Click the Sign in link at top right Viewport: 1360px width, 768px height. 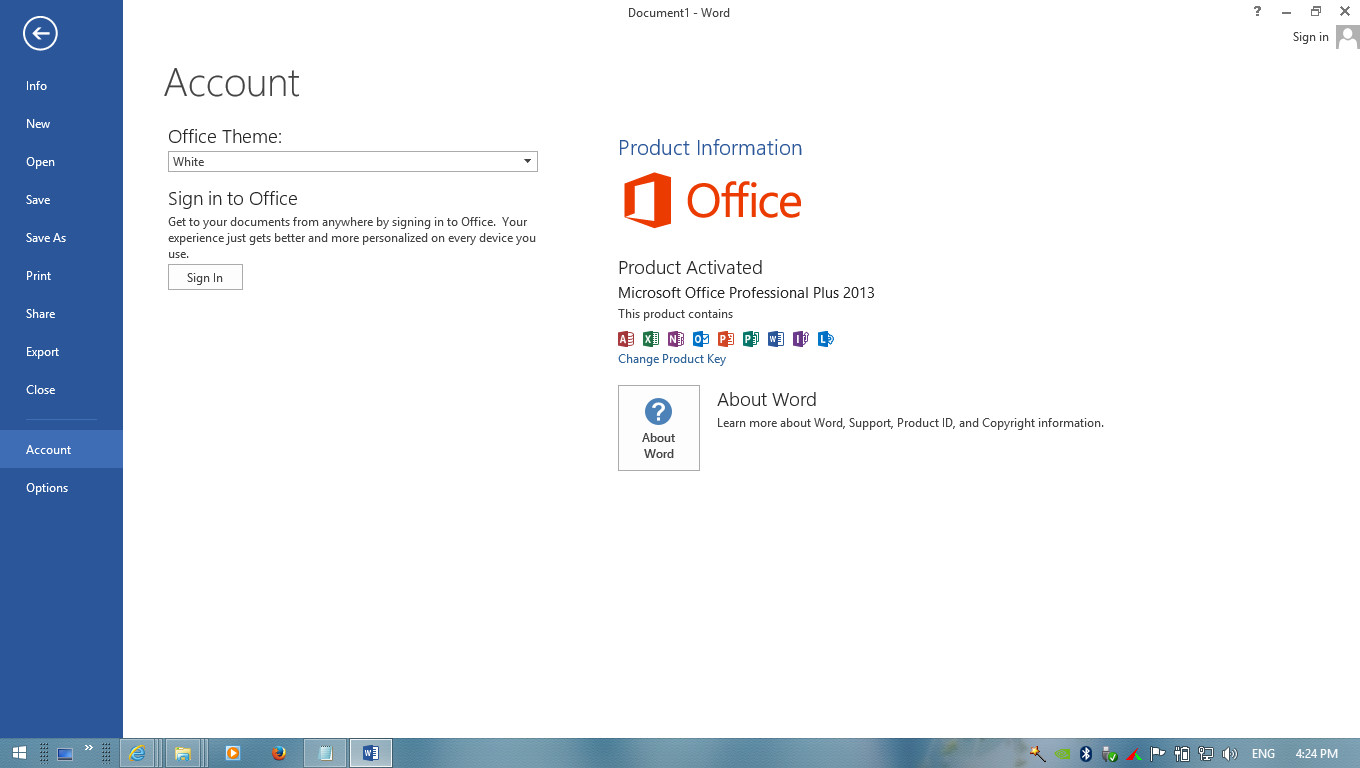(x=1310, y=36)
